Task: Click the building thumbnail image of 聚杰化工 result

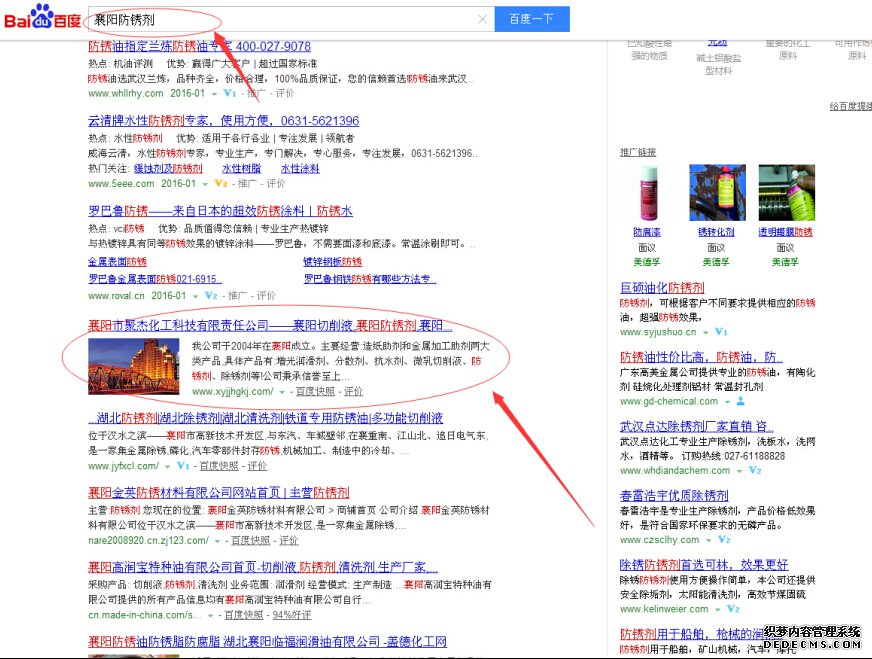Action: coord(133,366)
